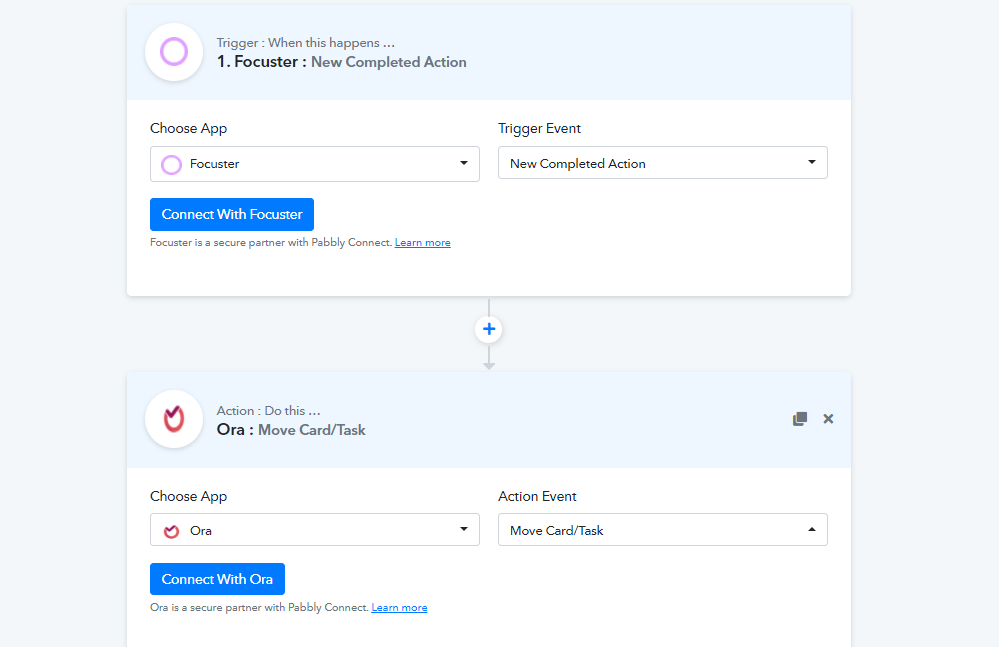Open the Move Card/Task action event dropdown

[663, 530]
